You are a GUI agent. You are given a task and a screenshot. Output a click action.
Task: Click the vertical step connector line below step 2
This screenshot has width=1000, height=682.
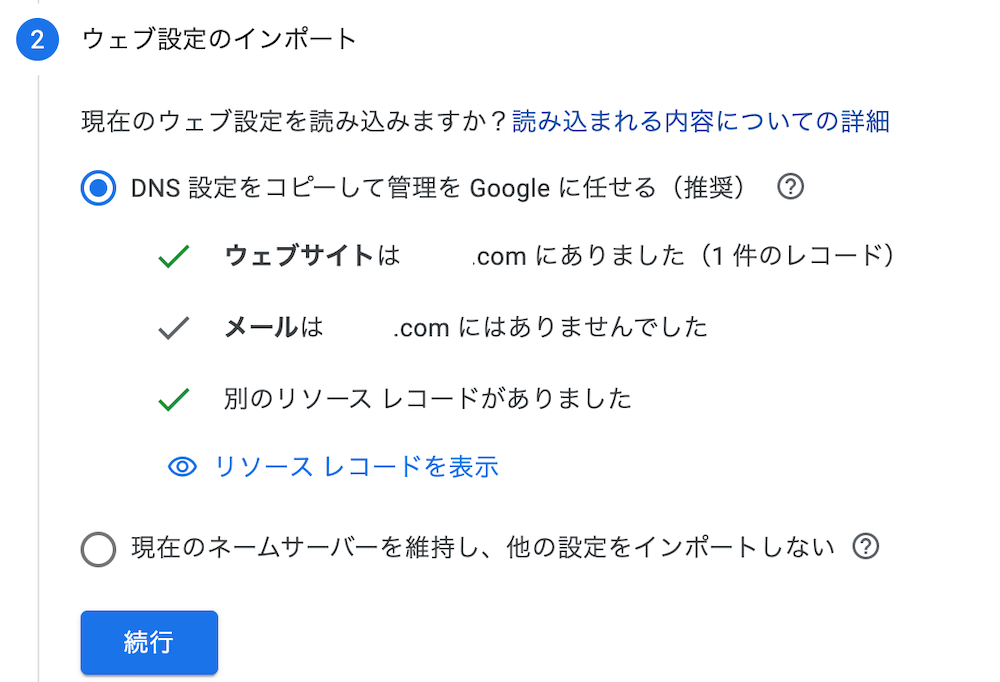(38, 378)
